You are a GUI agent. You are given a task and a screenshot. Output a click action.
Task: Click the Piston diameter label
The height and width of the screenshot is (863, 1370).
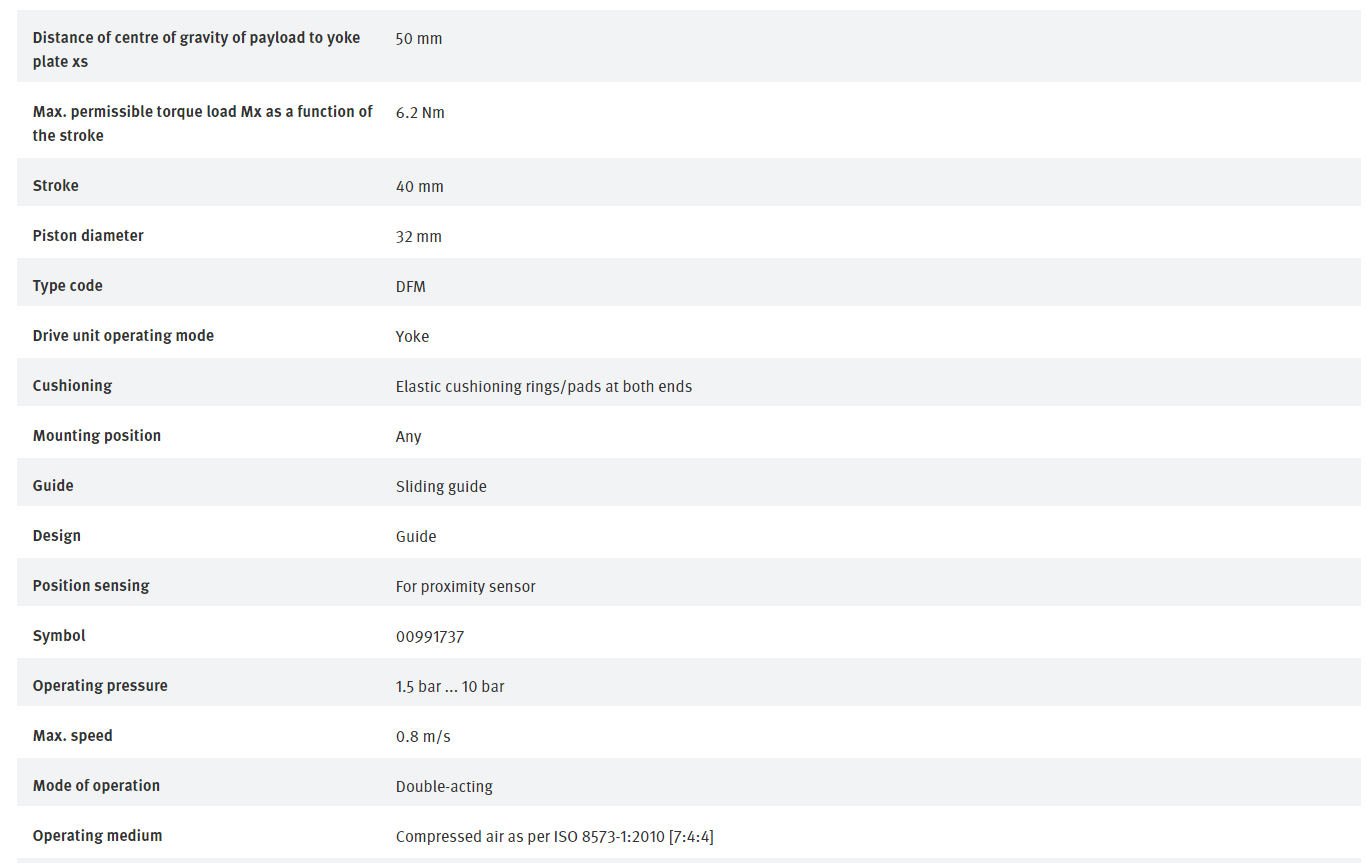click(88, 236)
